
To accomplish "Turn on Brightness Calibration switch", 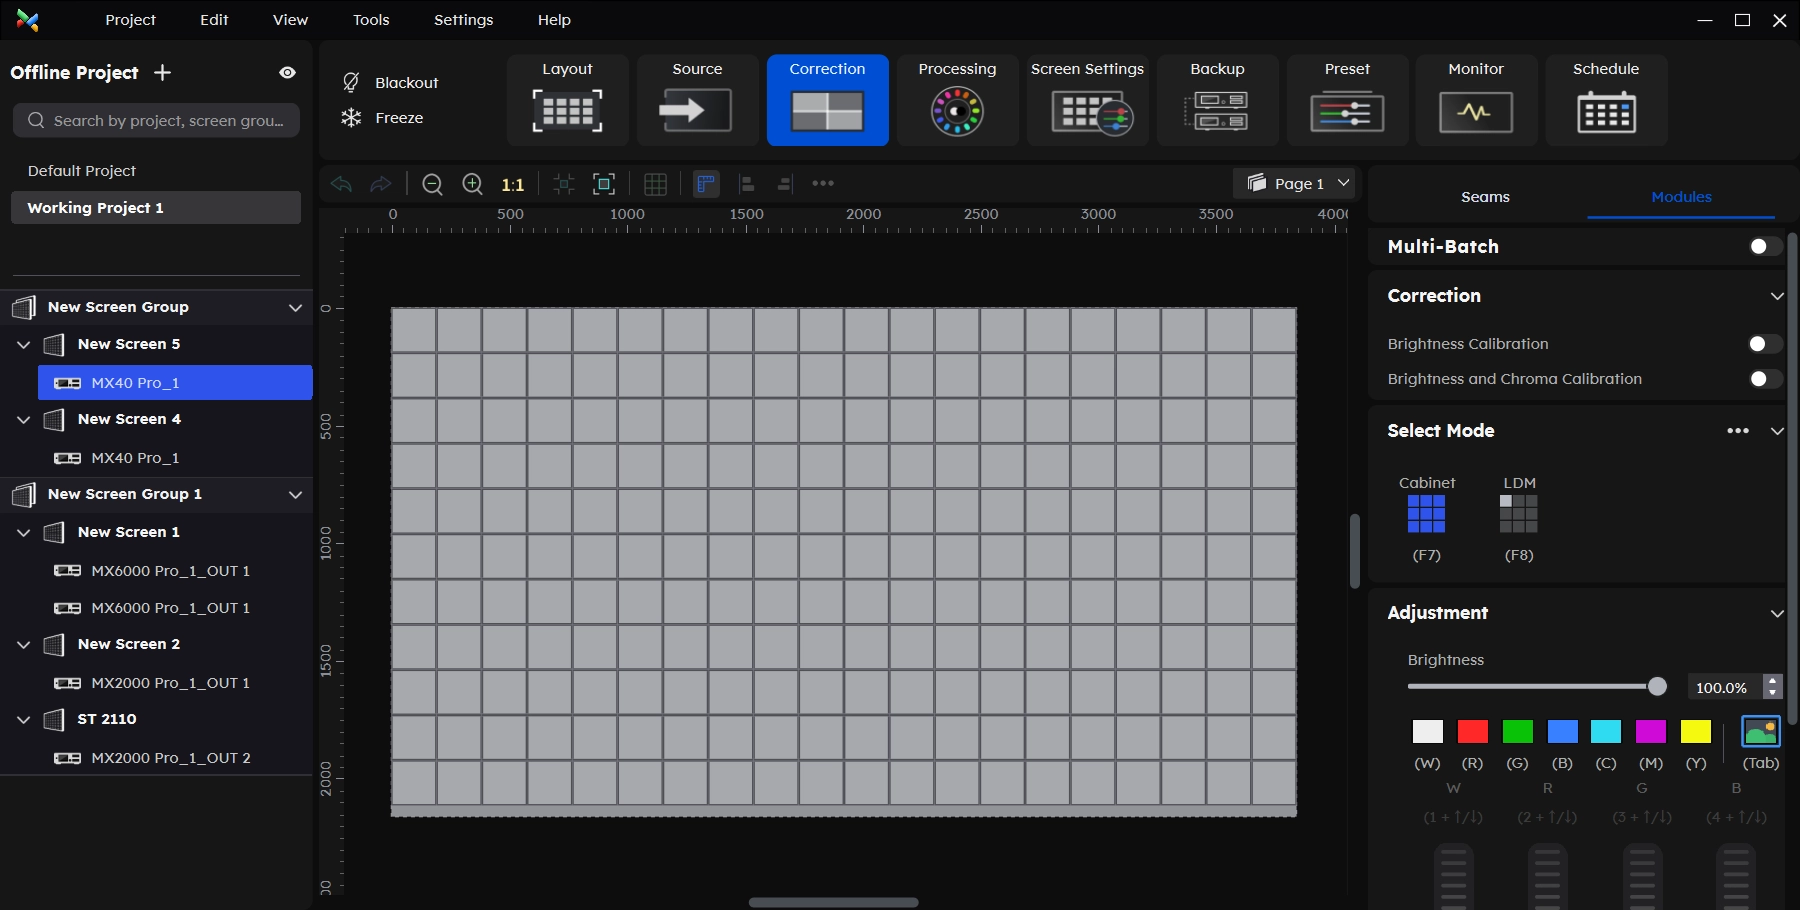I will [1764, 344].
